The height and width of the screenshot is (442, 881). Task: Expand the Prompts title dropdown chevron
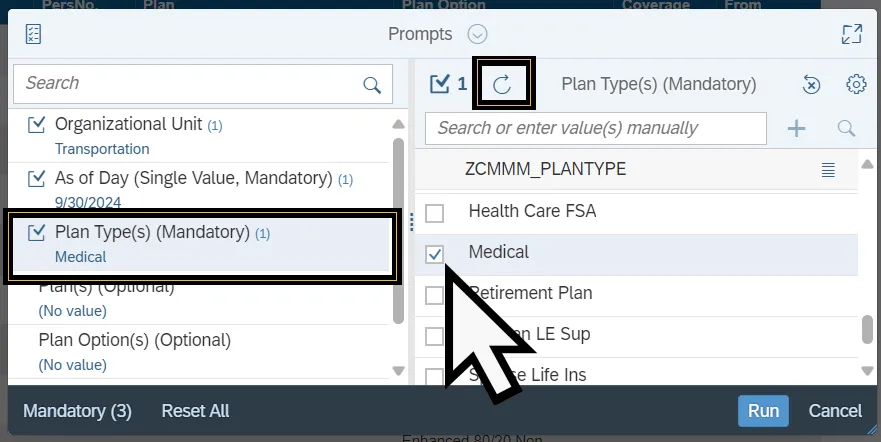point(478,34)
